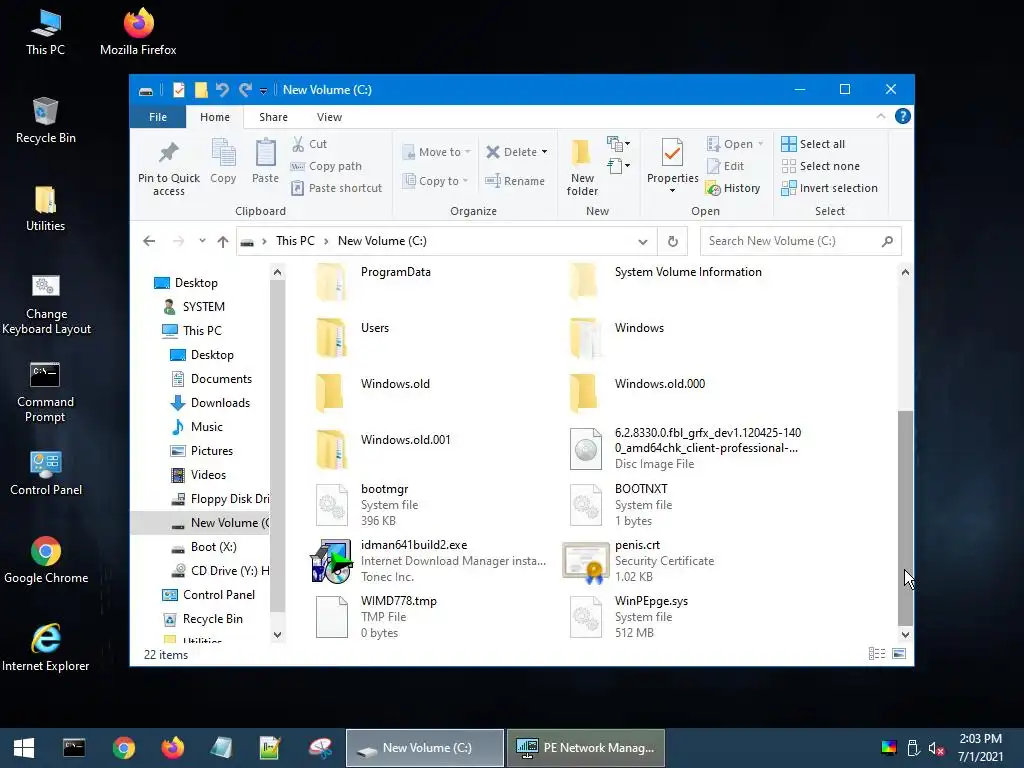Click the muted volume tray icon
This screenshot has height=768, width=1024.
coord(936,748)
